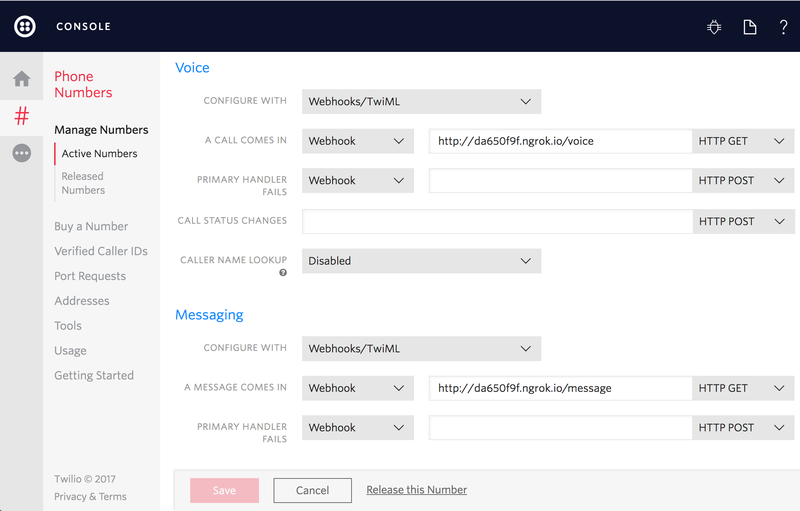Image resolution: width=800 pixels, height=511 pixels.
Task: Open A Message Comes In Webhook dropdown
Action: (x=358, y=388)
